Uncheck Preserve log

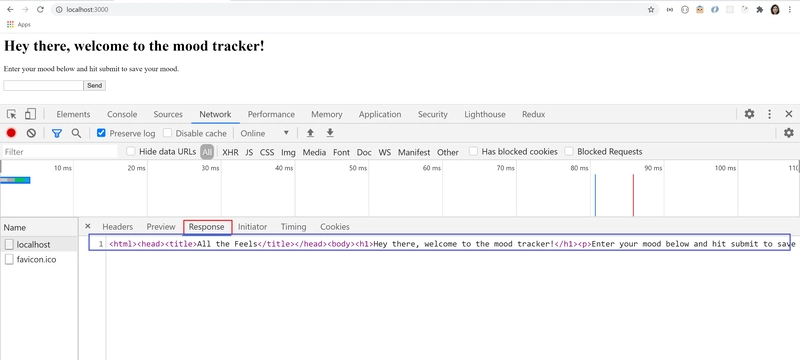point(101,133)
